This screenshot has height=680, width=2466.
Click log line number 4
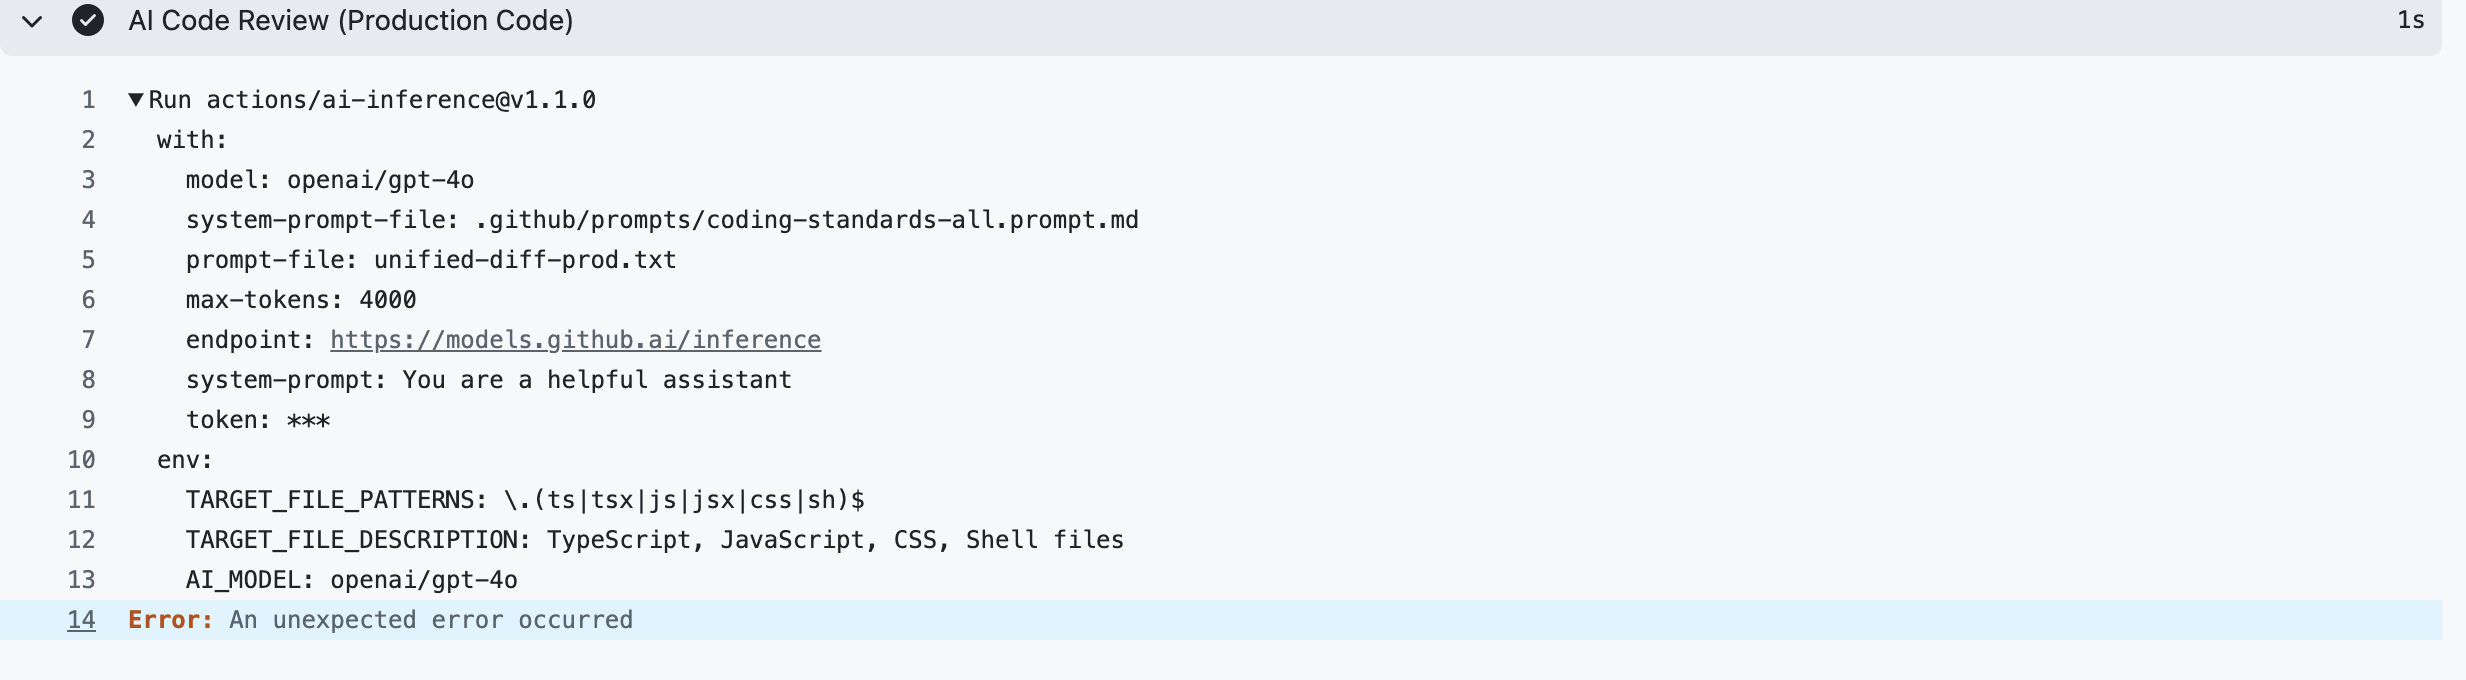(x=88, y=220)
